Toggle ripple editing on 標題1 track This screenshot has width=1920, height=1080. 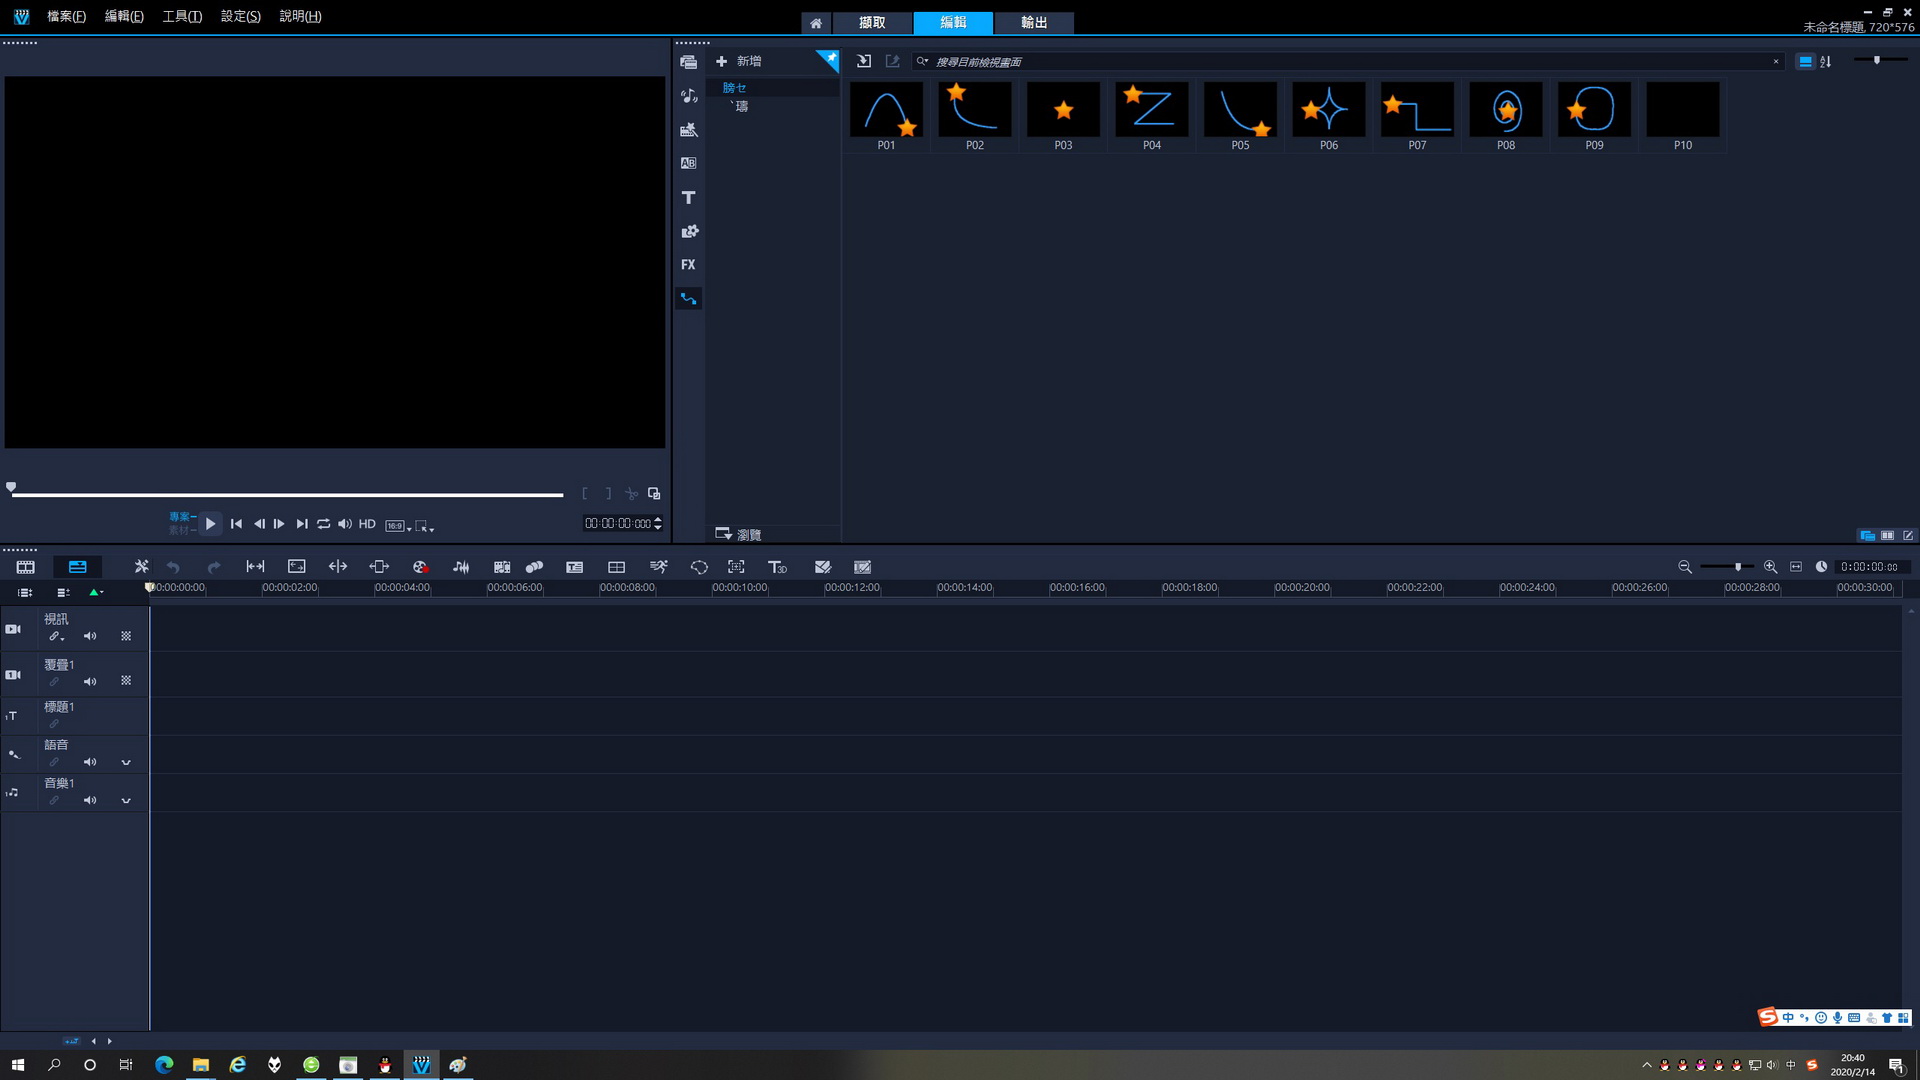coord(54,723)
